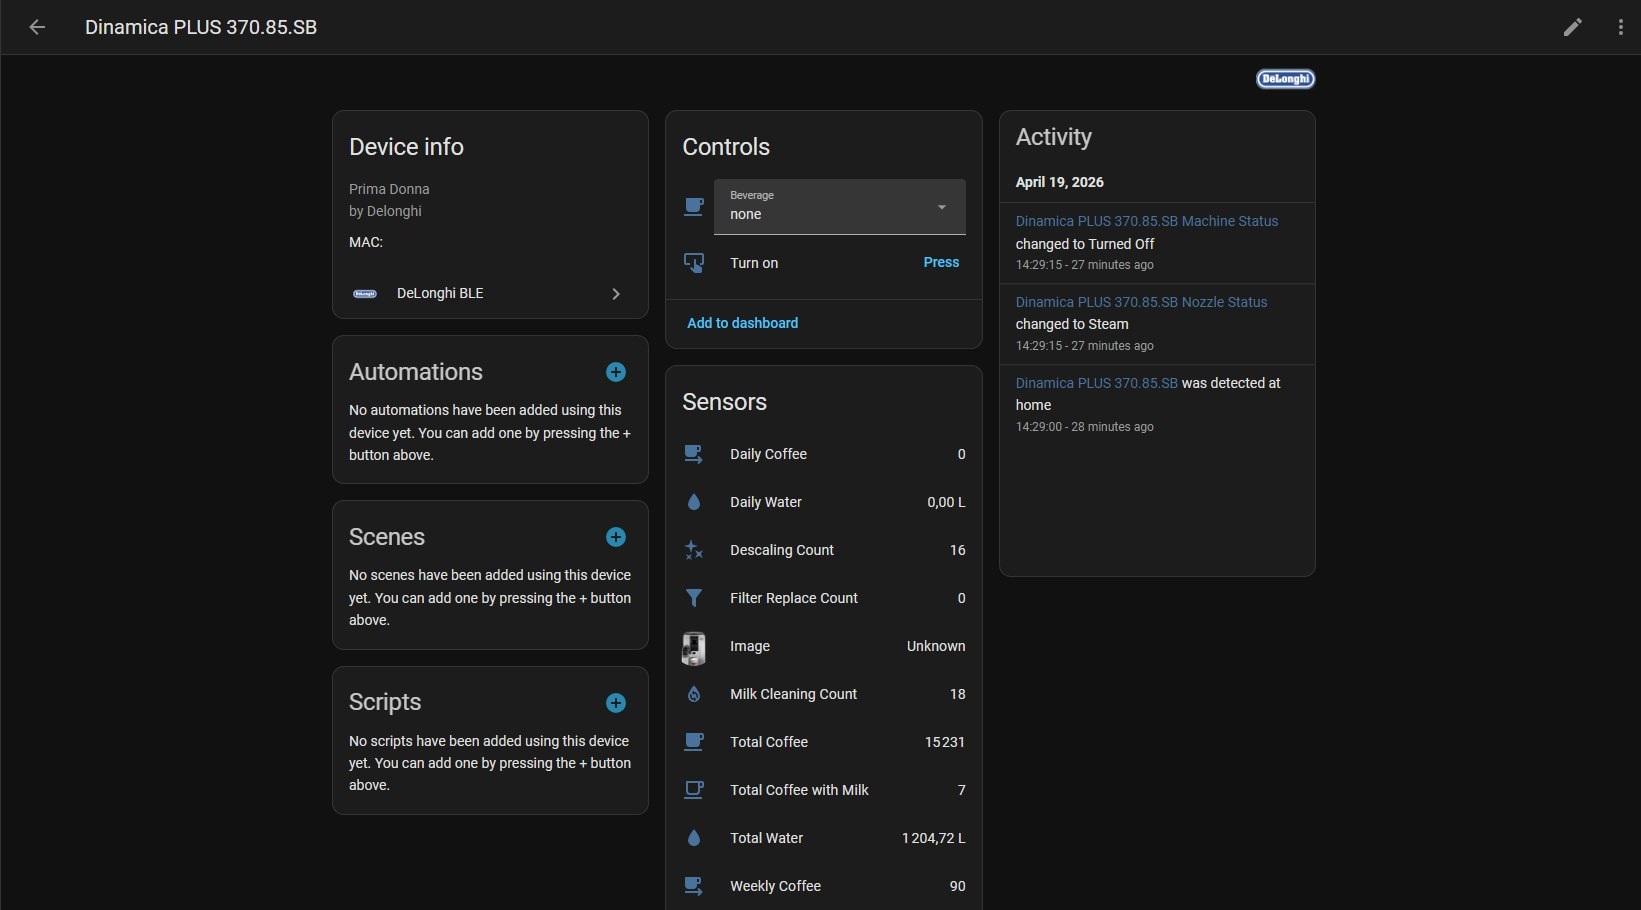Click the 14:29:00 - 28 minutes ago timestamp
This screenshot has height=910, width=1641.
point(1085,427)
